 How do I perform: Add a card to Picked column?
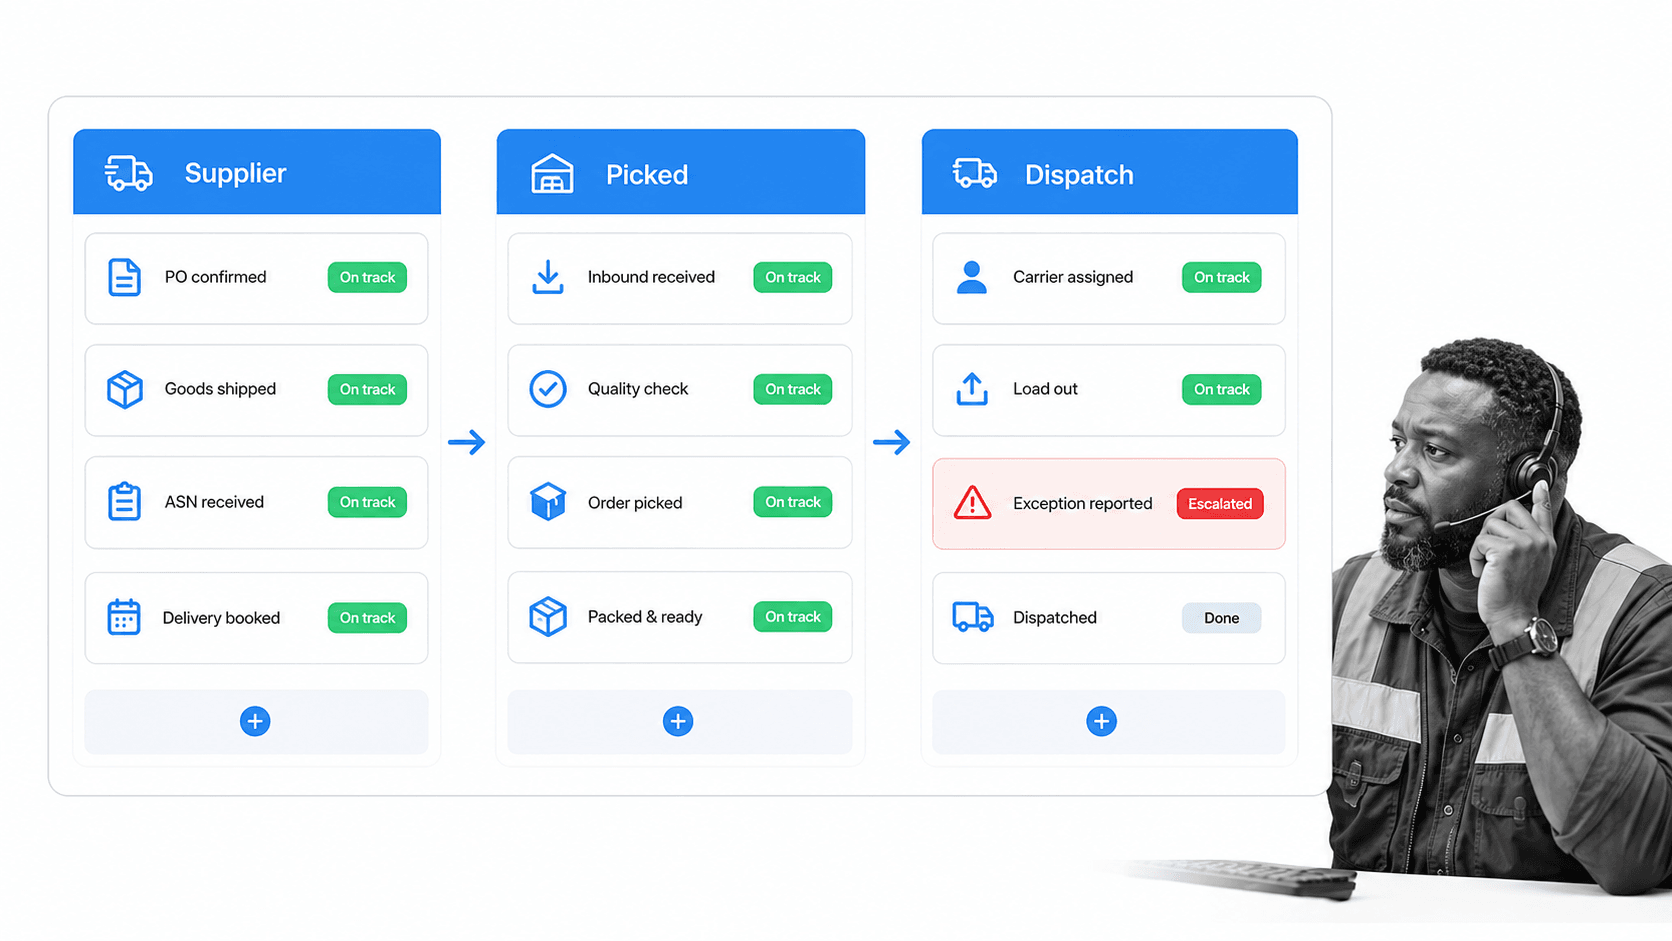[678, 721]
